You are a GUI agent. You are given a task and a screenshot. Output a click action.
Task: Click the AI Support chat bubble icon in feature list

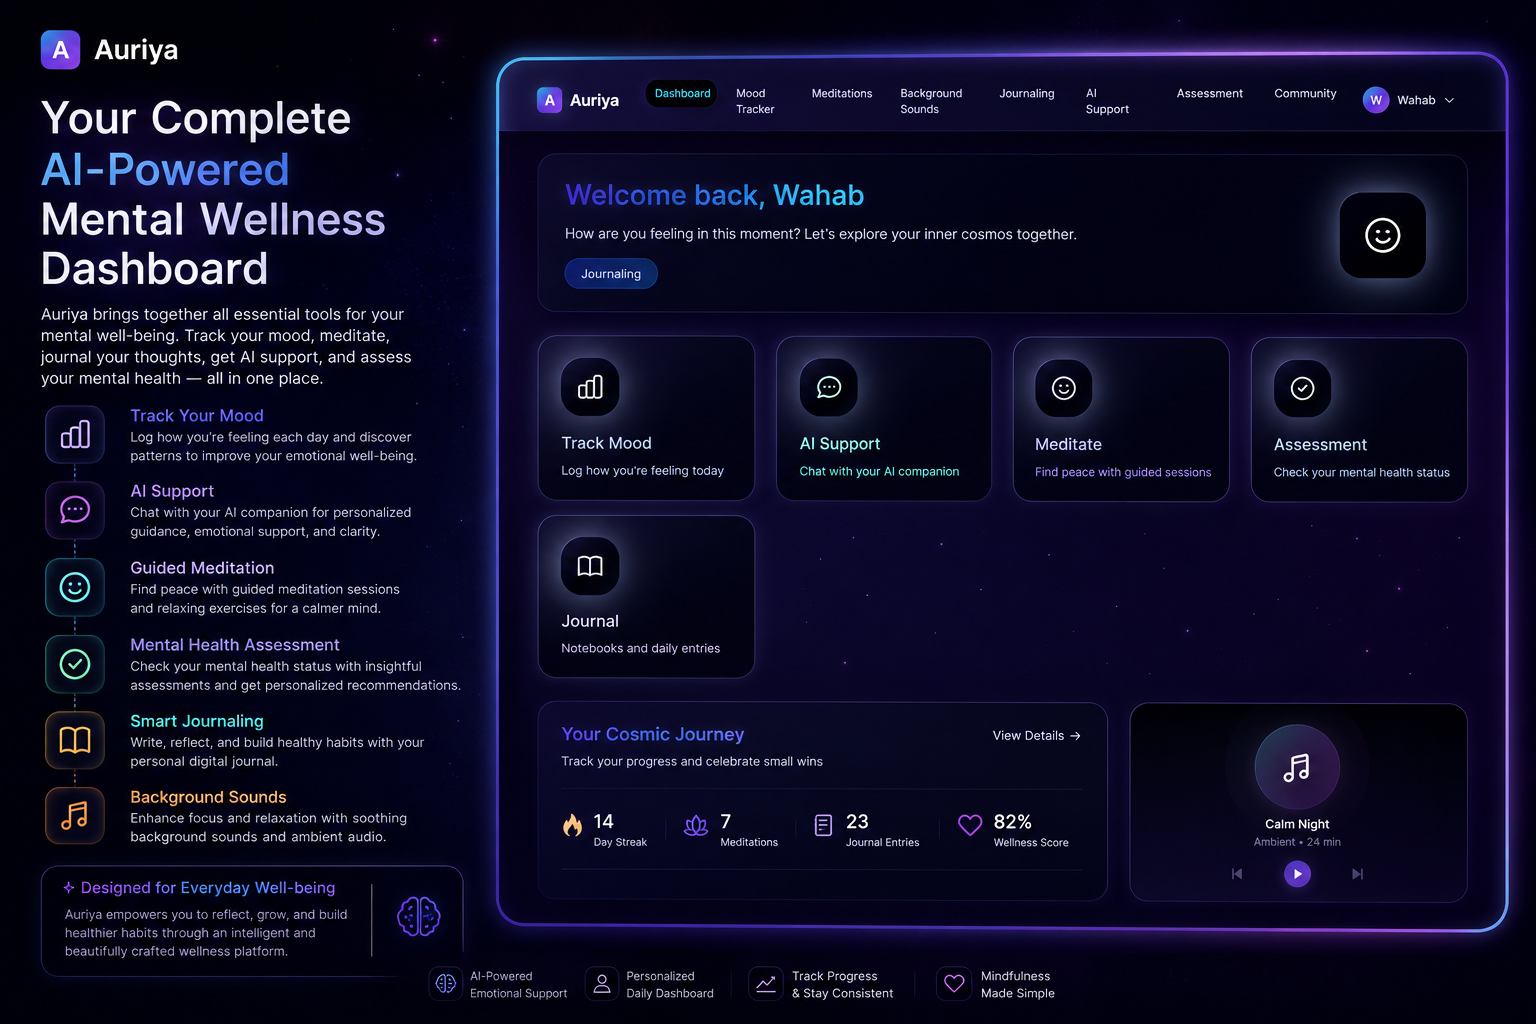75,510
